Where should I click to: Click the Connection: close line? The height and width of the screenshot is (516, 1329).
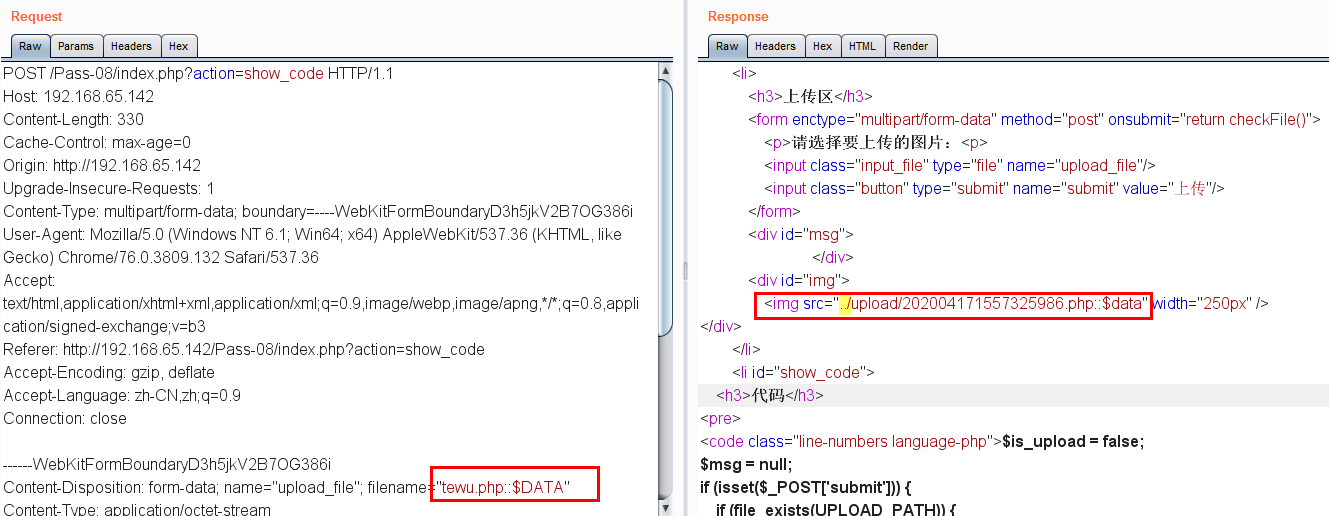[65, 419]
